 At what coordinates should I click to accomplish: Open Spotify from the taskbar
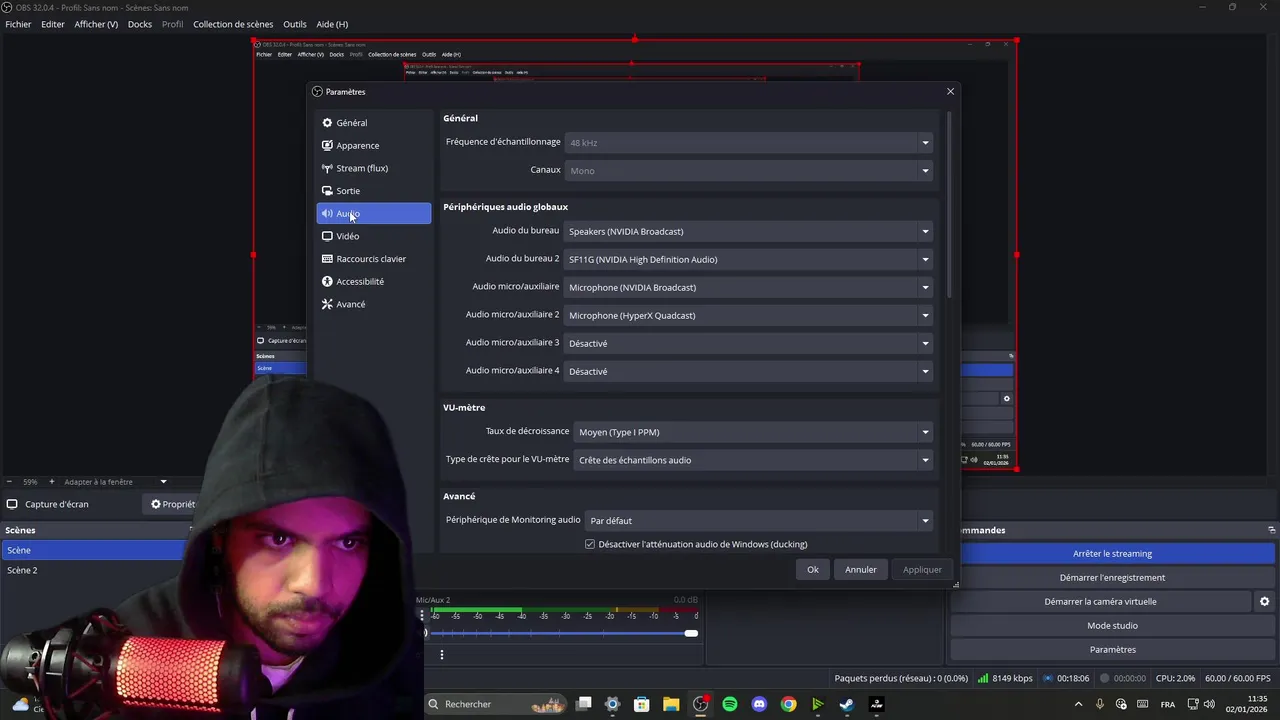[730, 704]
